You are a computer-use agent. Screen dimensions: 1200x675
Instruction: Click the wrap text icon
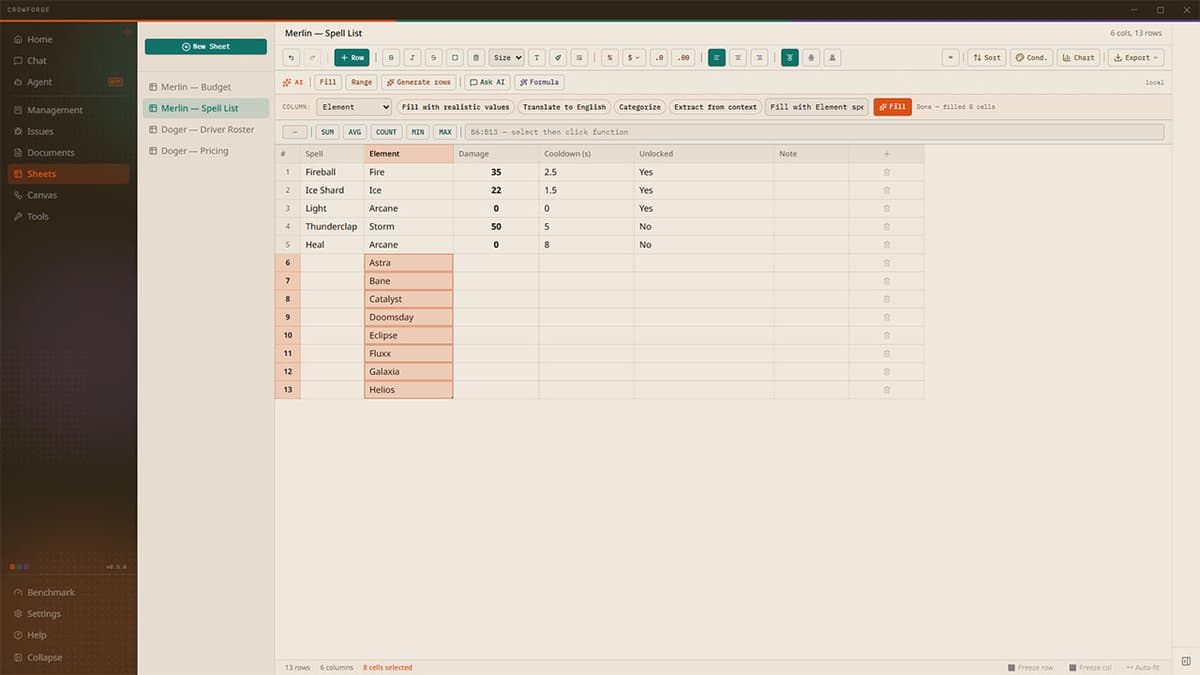pos(580,58)
